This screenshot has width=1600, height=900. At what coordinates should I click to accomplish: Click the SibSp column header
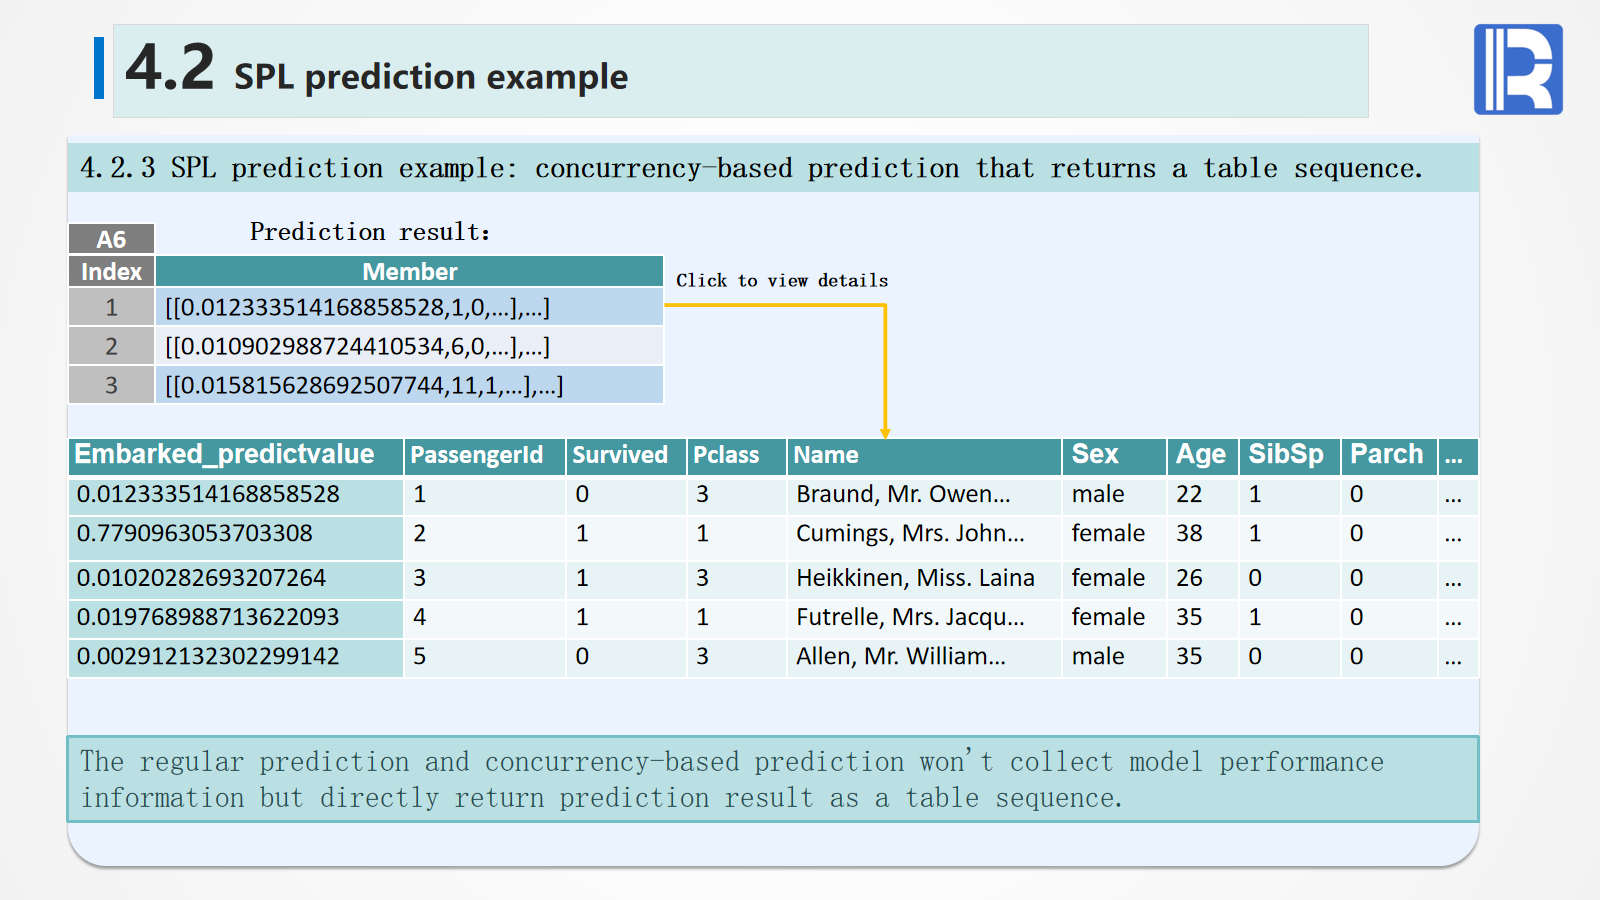coord(1288,456)
